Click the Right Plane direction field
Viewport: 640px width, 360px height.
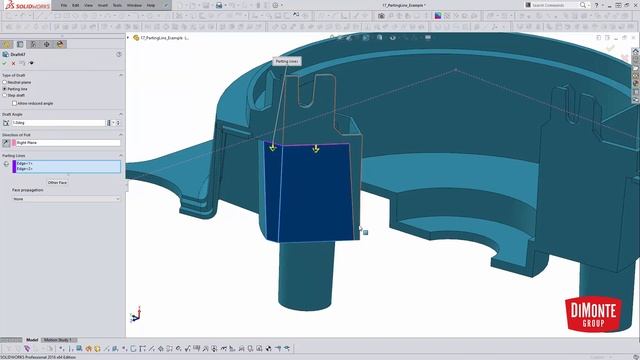point(68,142)
